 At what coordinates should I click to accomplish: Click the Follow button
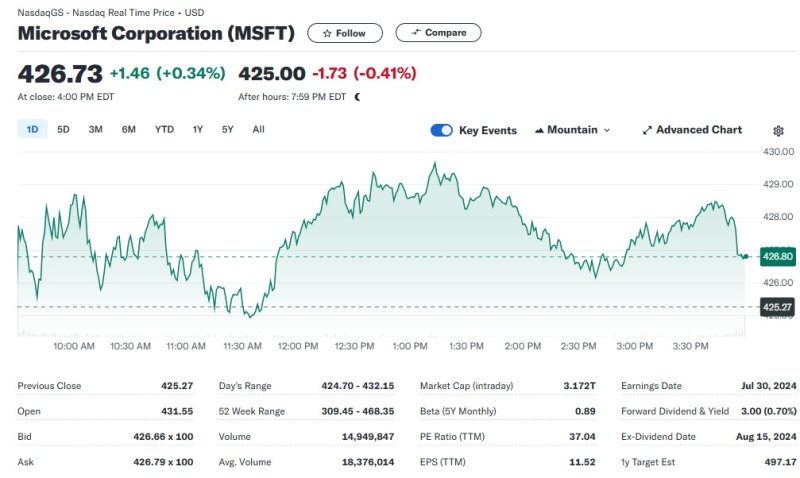pos(344,33)
